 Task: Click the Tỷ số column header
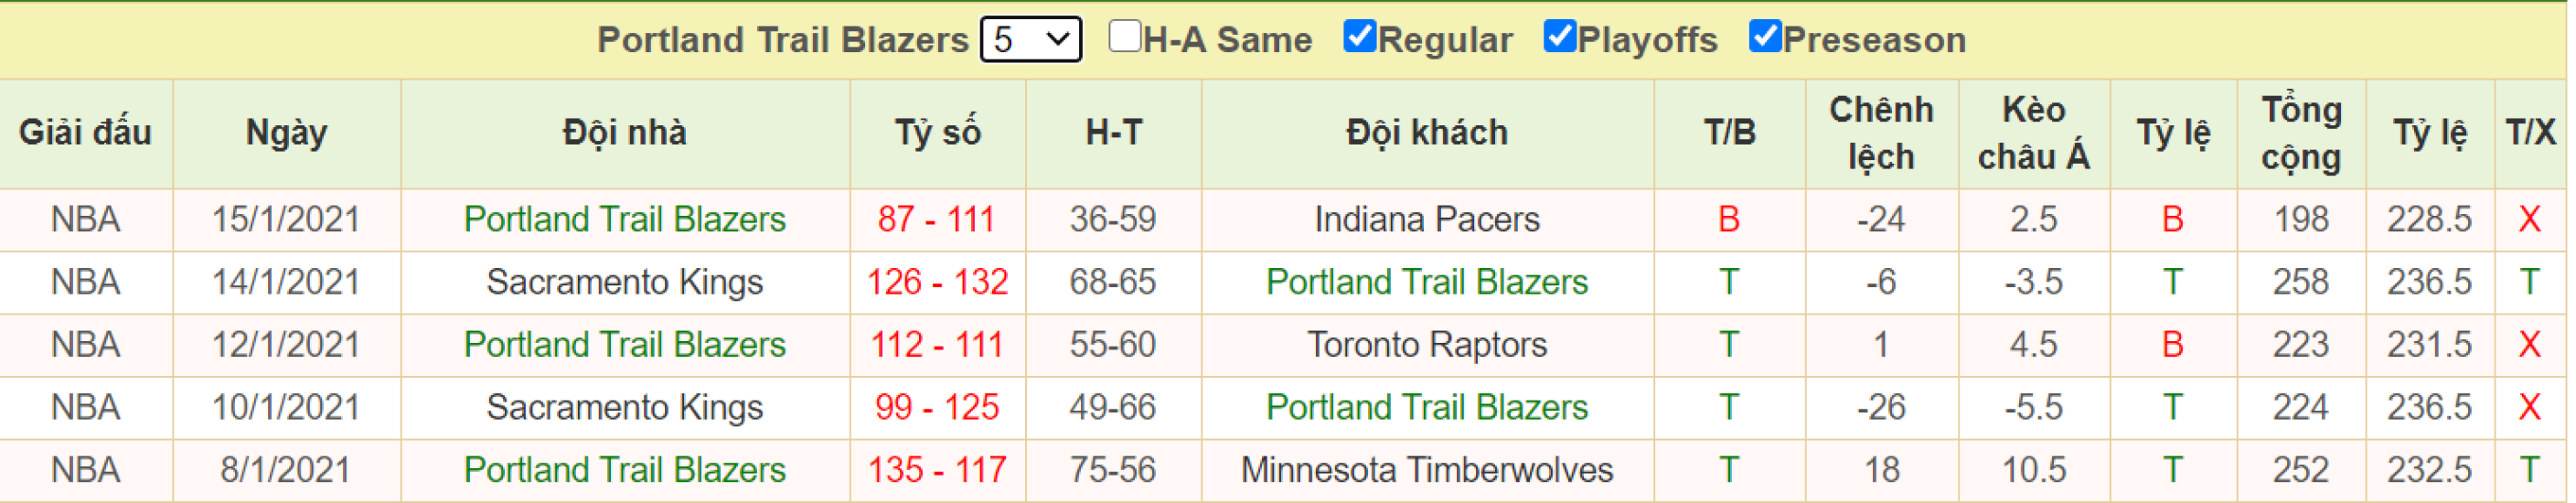937,133
